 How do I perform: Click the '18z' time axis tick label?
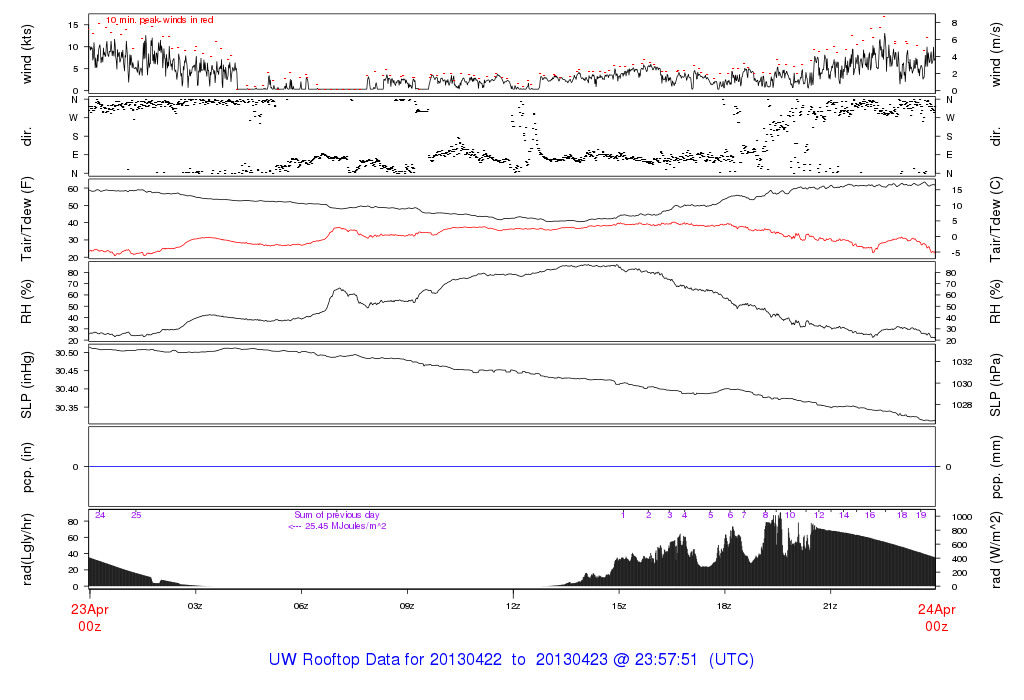(x=724, y=606)
